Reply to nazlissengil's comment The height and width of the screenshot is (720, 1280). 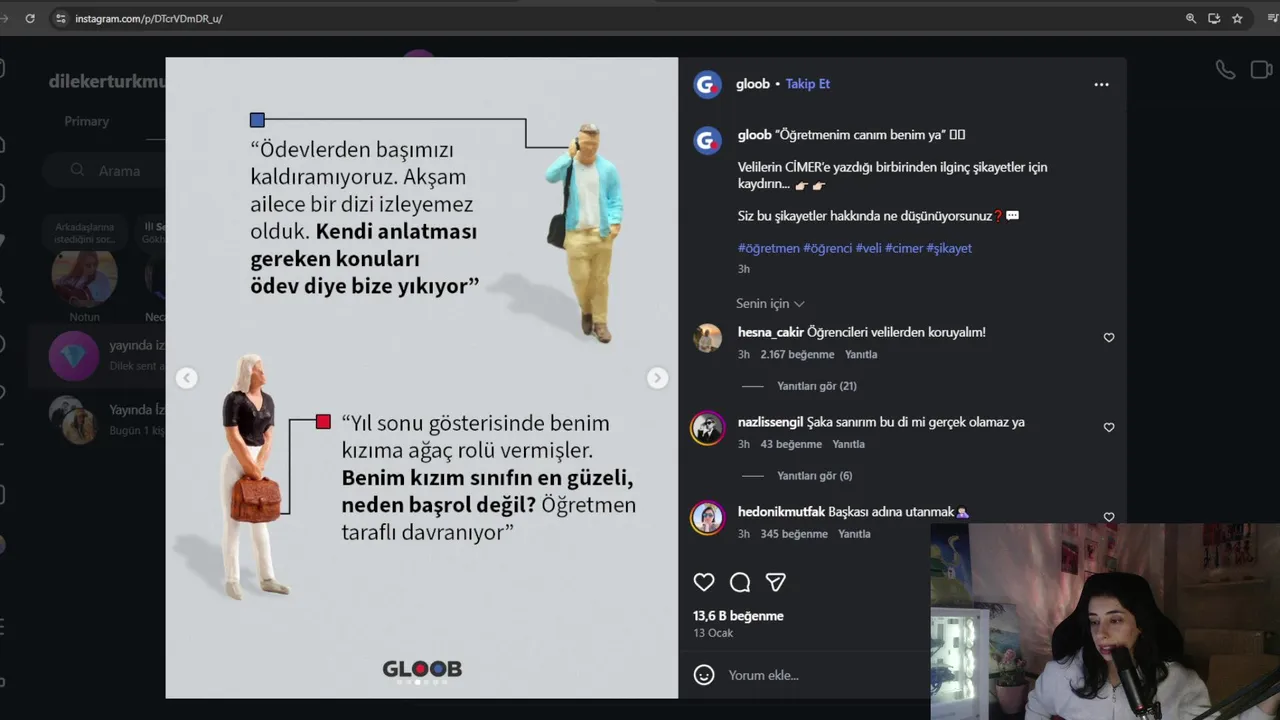click(x=849, y=444)
